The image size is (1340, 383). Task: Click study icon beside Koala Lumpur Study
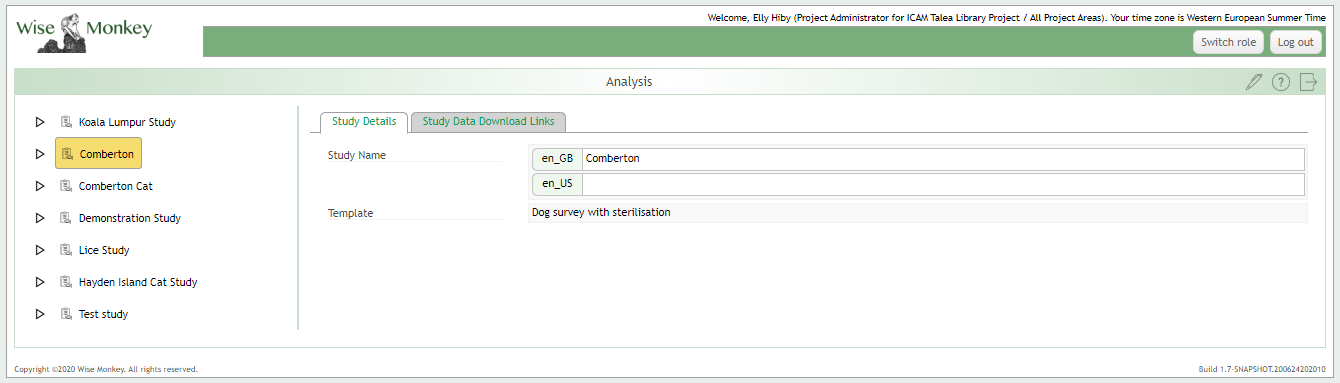(x=66, y=122)
